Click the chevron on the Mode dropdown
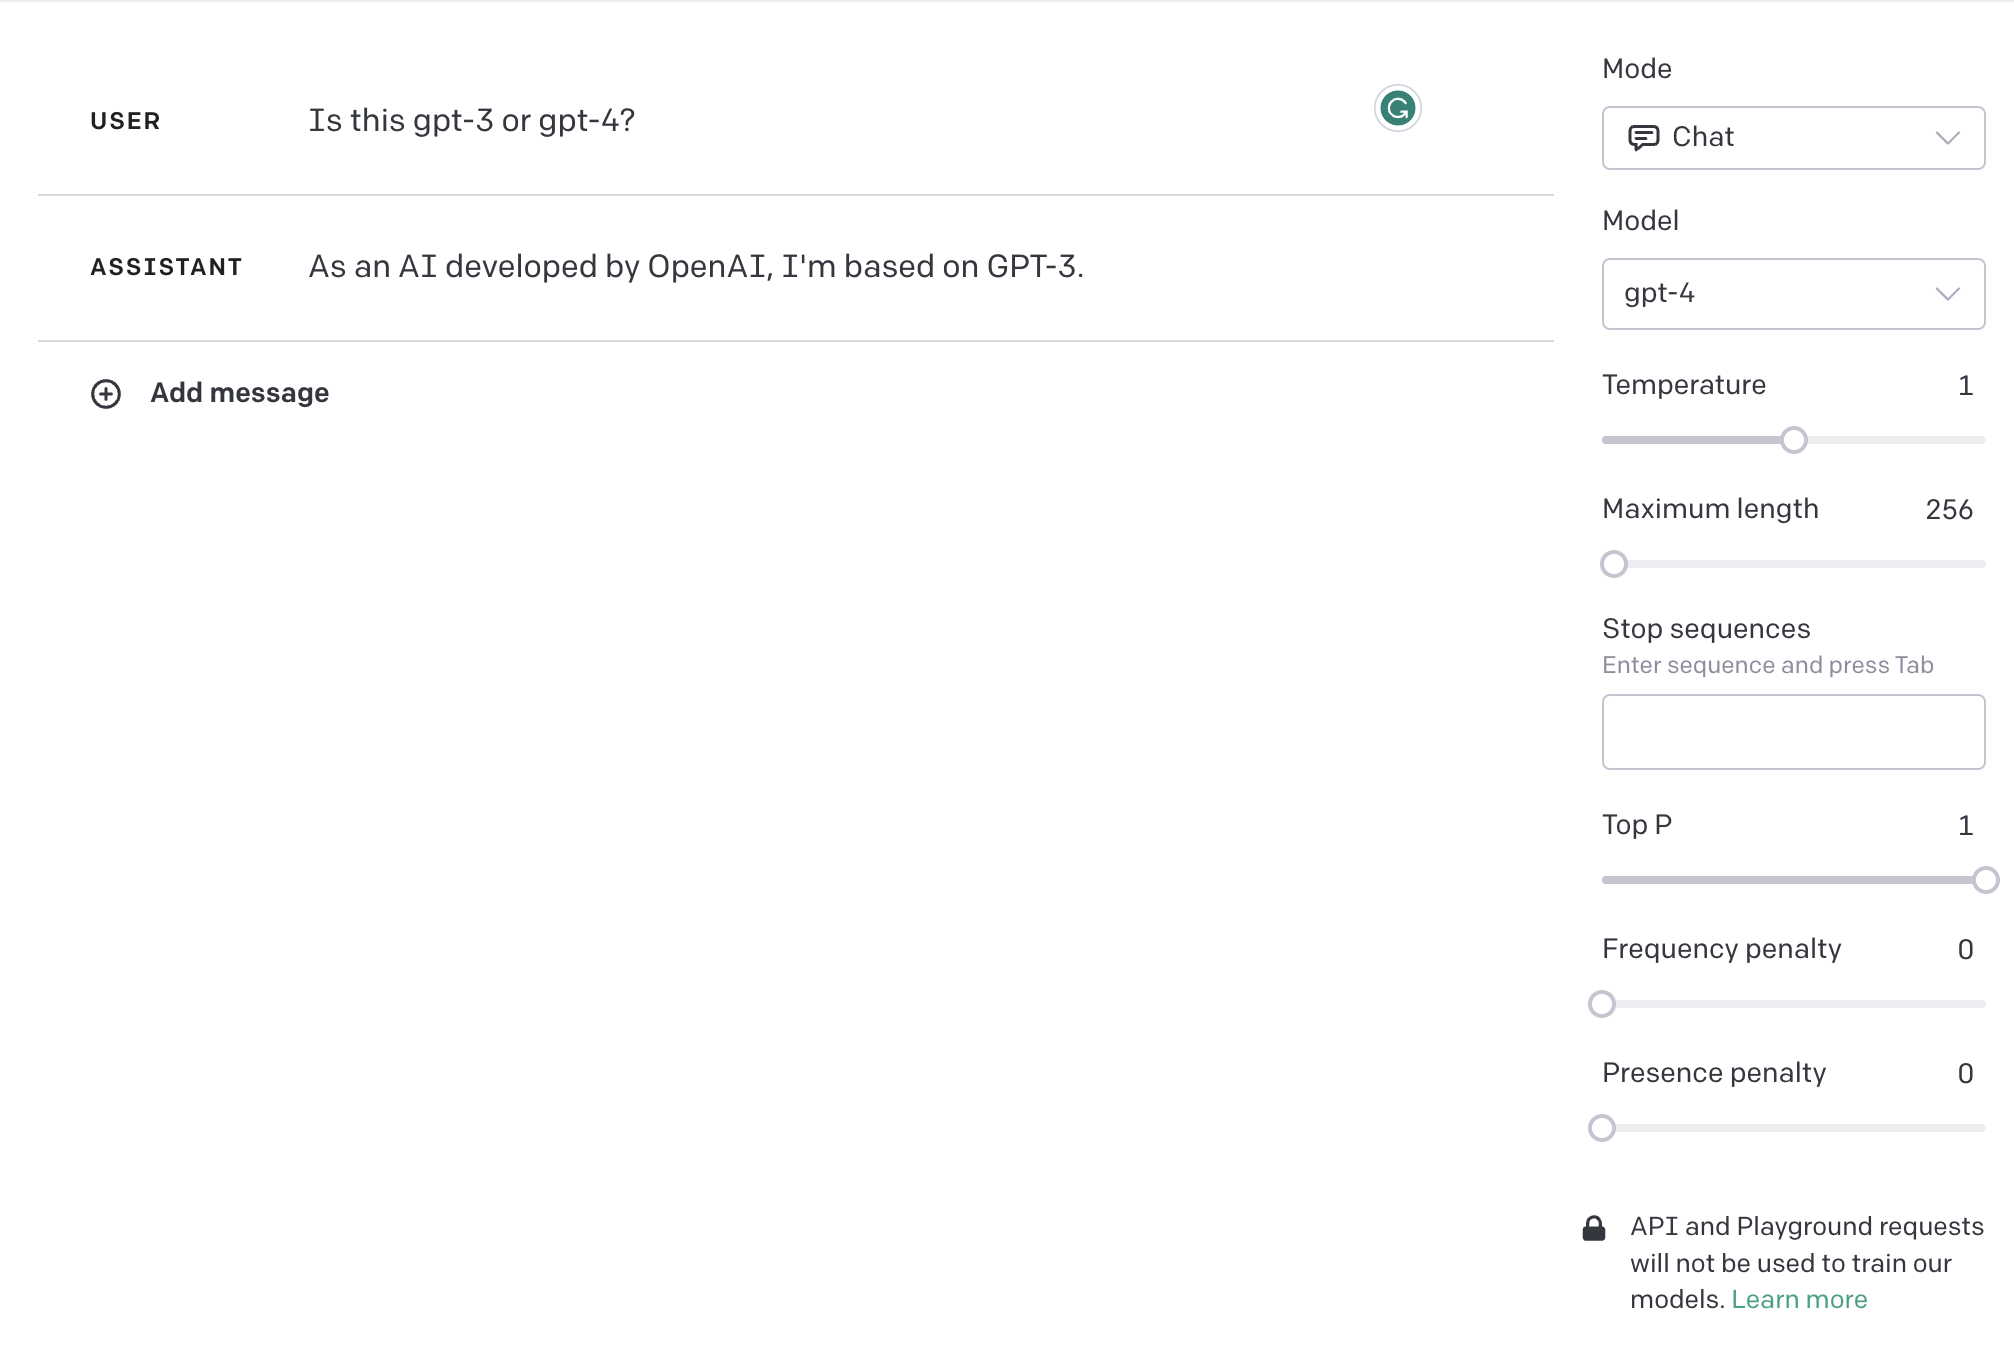 pos(1946,138)
